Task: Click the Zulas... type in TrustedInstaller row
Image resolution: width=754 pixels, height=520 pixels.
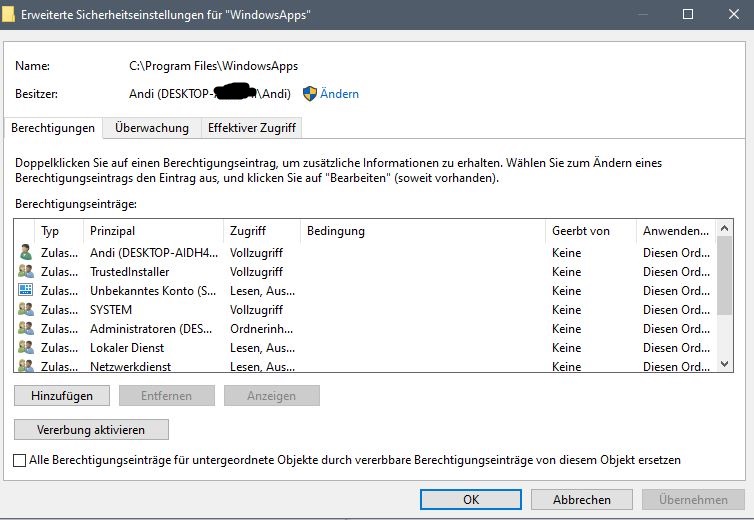Action: [x=59, y=272]
